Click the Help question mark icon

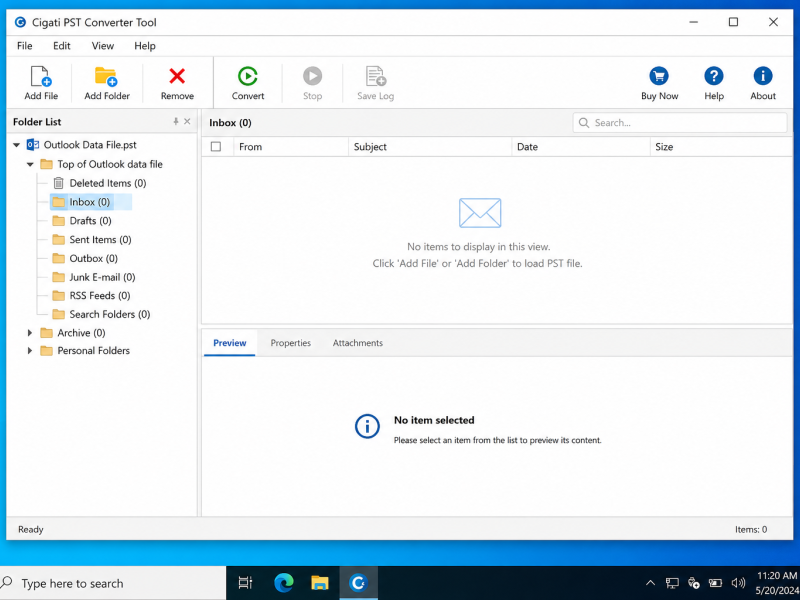point(714,77)
